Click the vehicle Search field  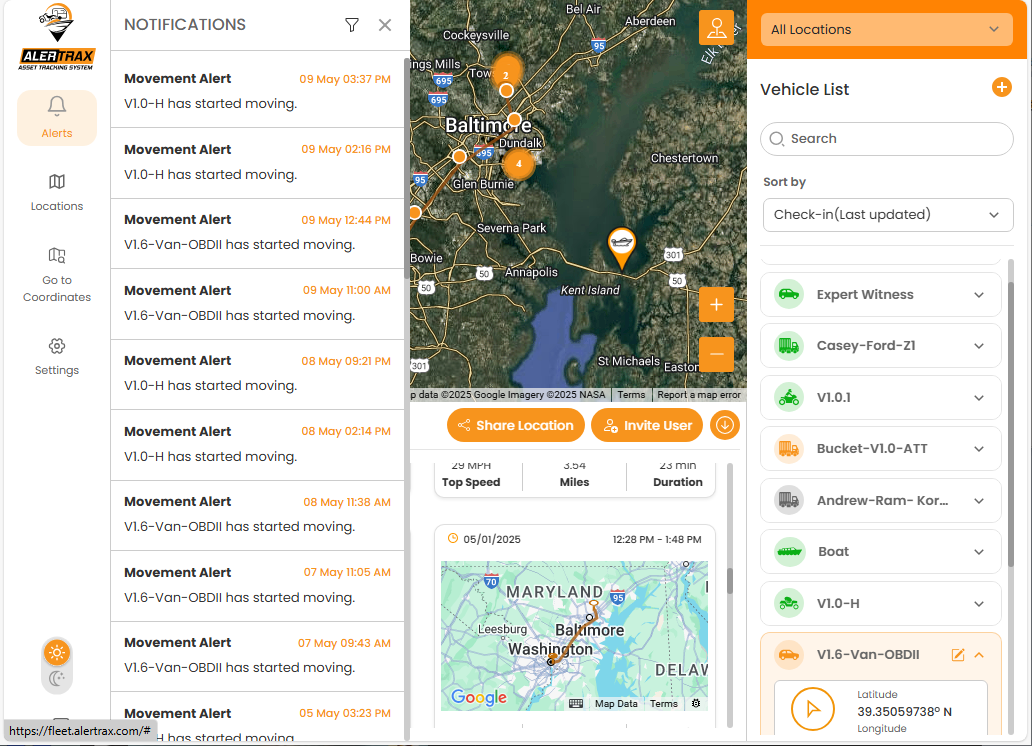coord(887,139)
